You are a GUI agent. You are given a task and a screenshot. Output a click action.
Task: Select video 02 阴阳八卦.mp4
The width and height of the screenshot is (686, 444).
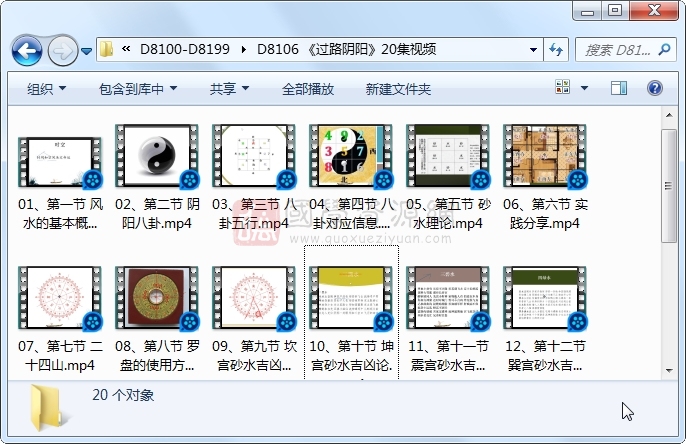(x=156, y=157)
